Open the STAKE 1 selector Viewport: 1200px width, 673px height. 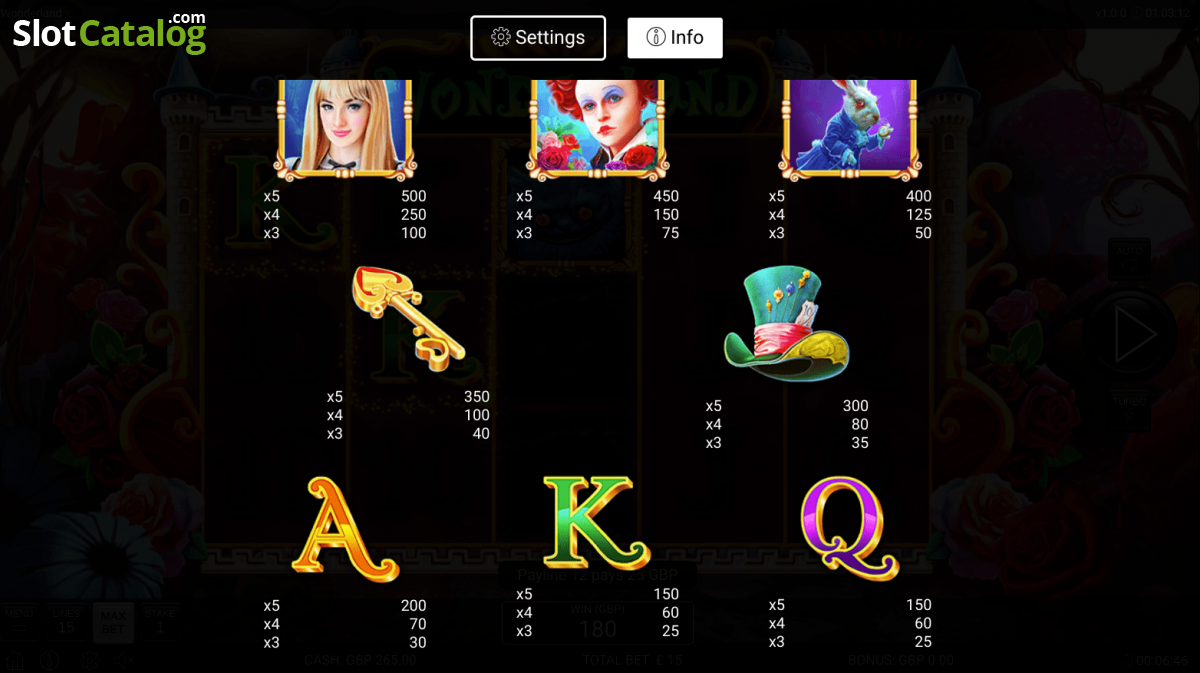point(160,622)
